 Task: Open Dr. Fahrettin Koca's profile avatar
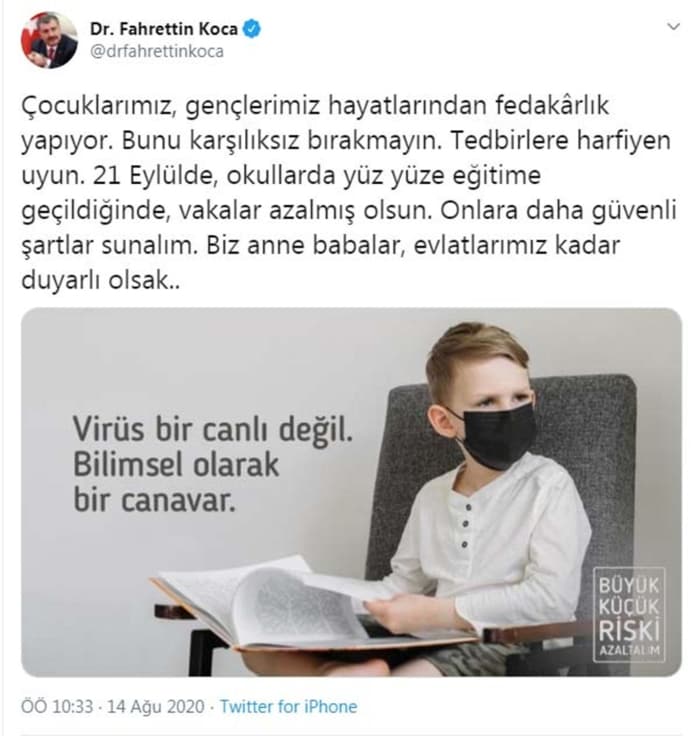tap(50, 40)
